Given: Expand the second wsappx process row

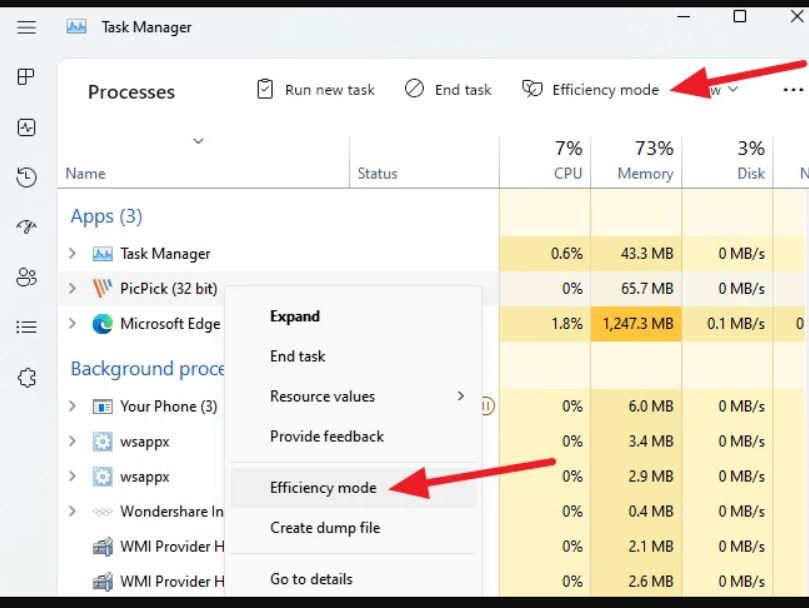Looking at the screenshot, I should (x=72, y=476).
